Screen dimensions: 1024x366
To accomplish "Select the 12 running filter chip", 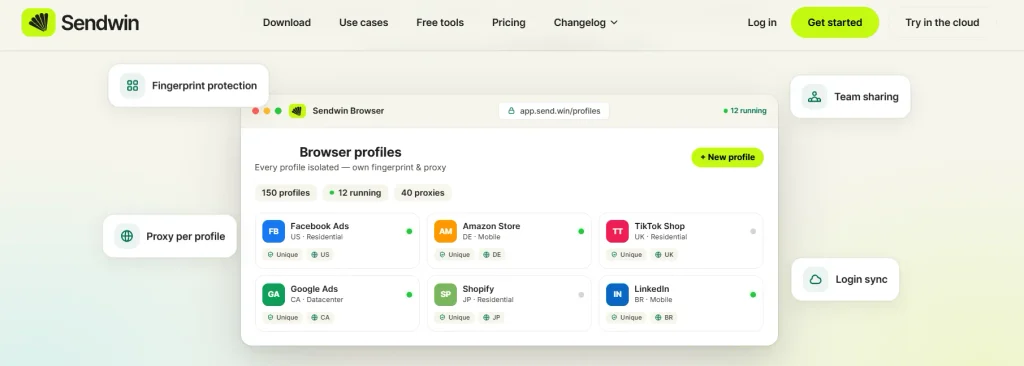I will 355,193.
